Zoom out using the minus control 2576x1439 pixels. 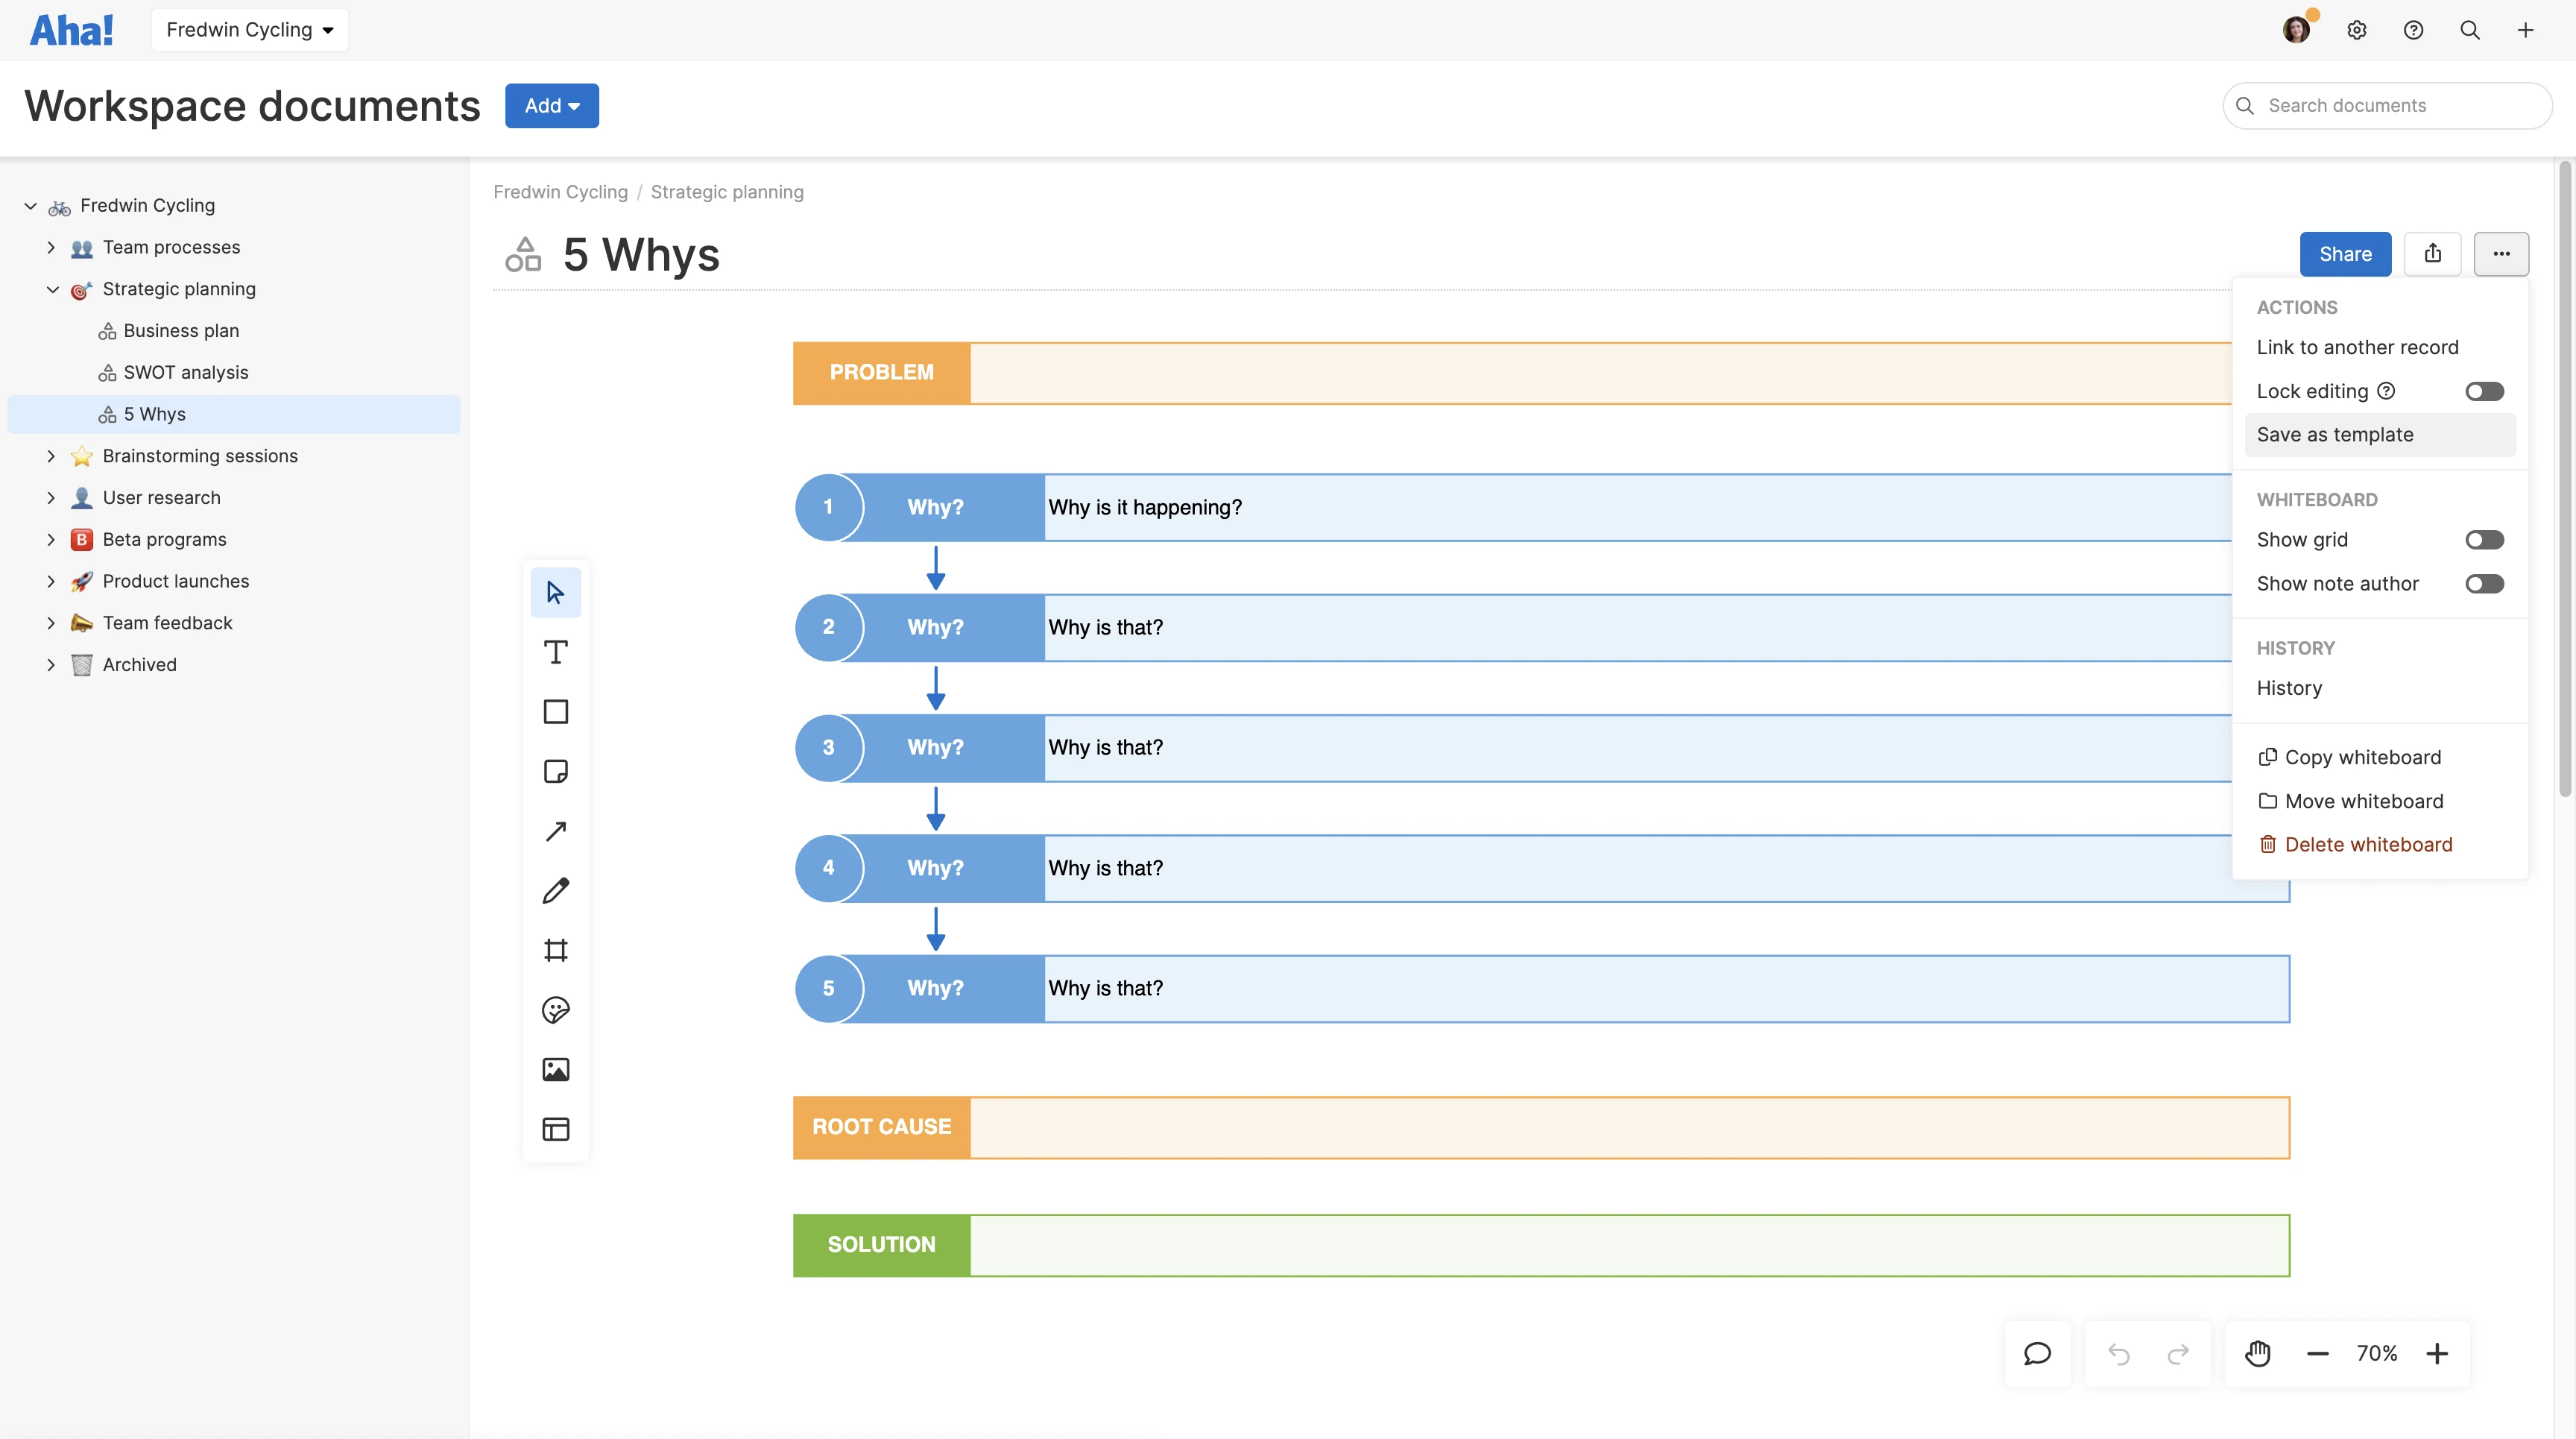coord(2318,1353)
